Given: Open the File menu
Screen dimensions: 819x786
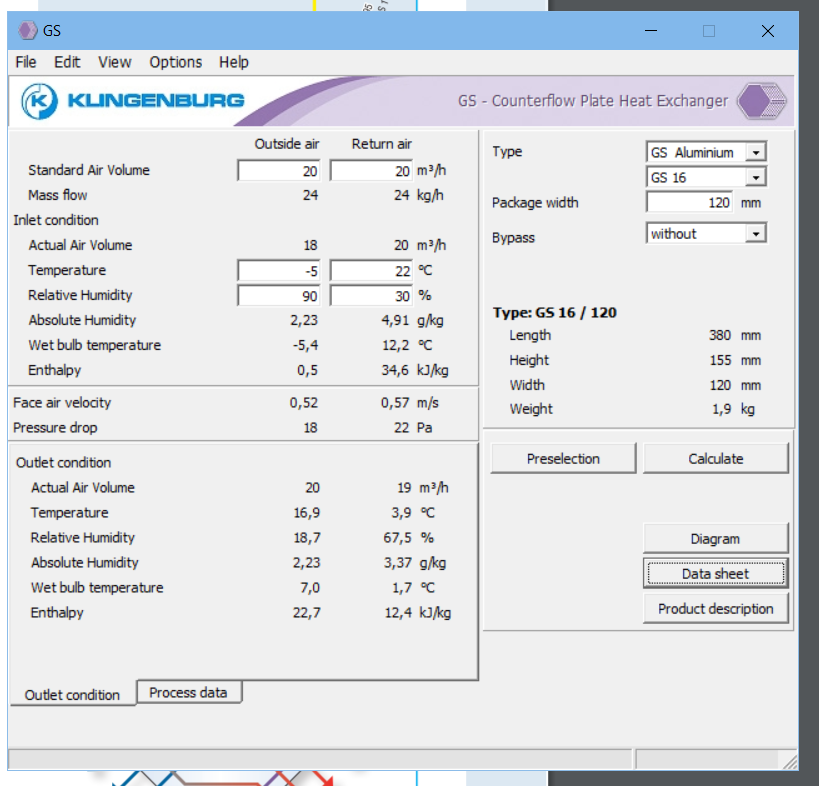Looking at the screenshot, I should coord(26,62).
